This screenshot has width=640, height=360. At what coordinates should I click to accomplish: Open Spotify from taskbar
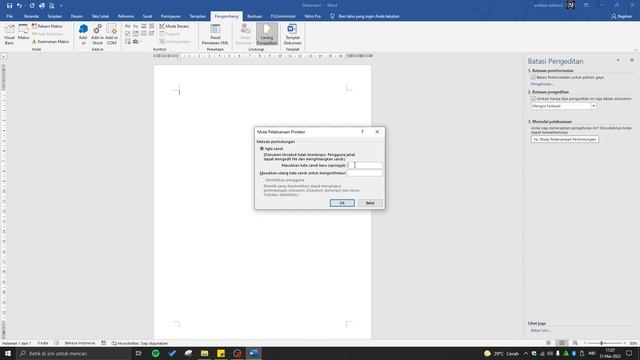(156, 353)
